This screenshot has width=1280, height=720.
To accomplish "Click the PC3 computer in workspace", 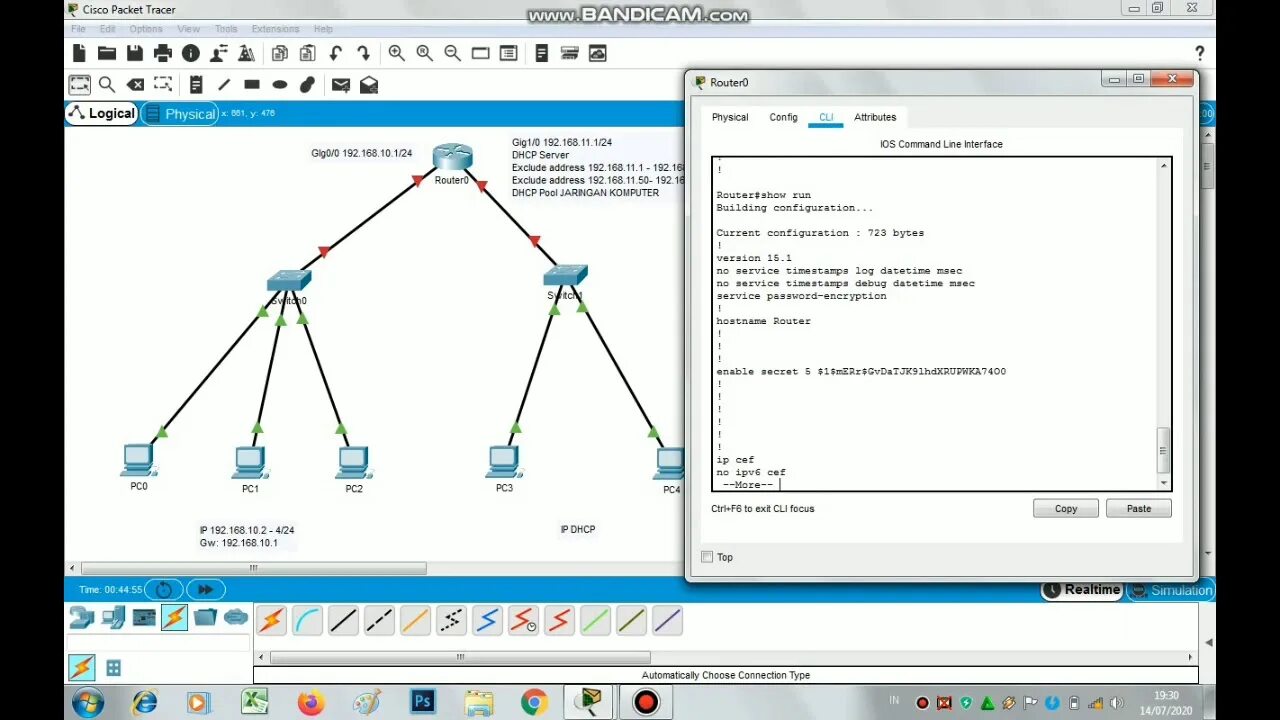I will [503, 462].
